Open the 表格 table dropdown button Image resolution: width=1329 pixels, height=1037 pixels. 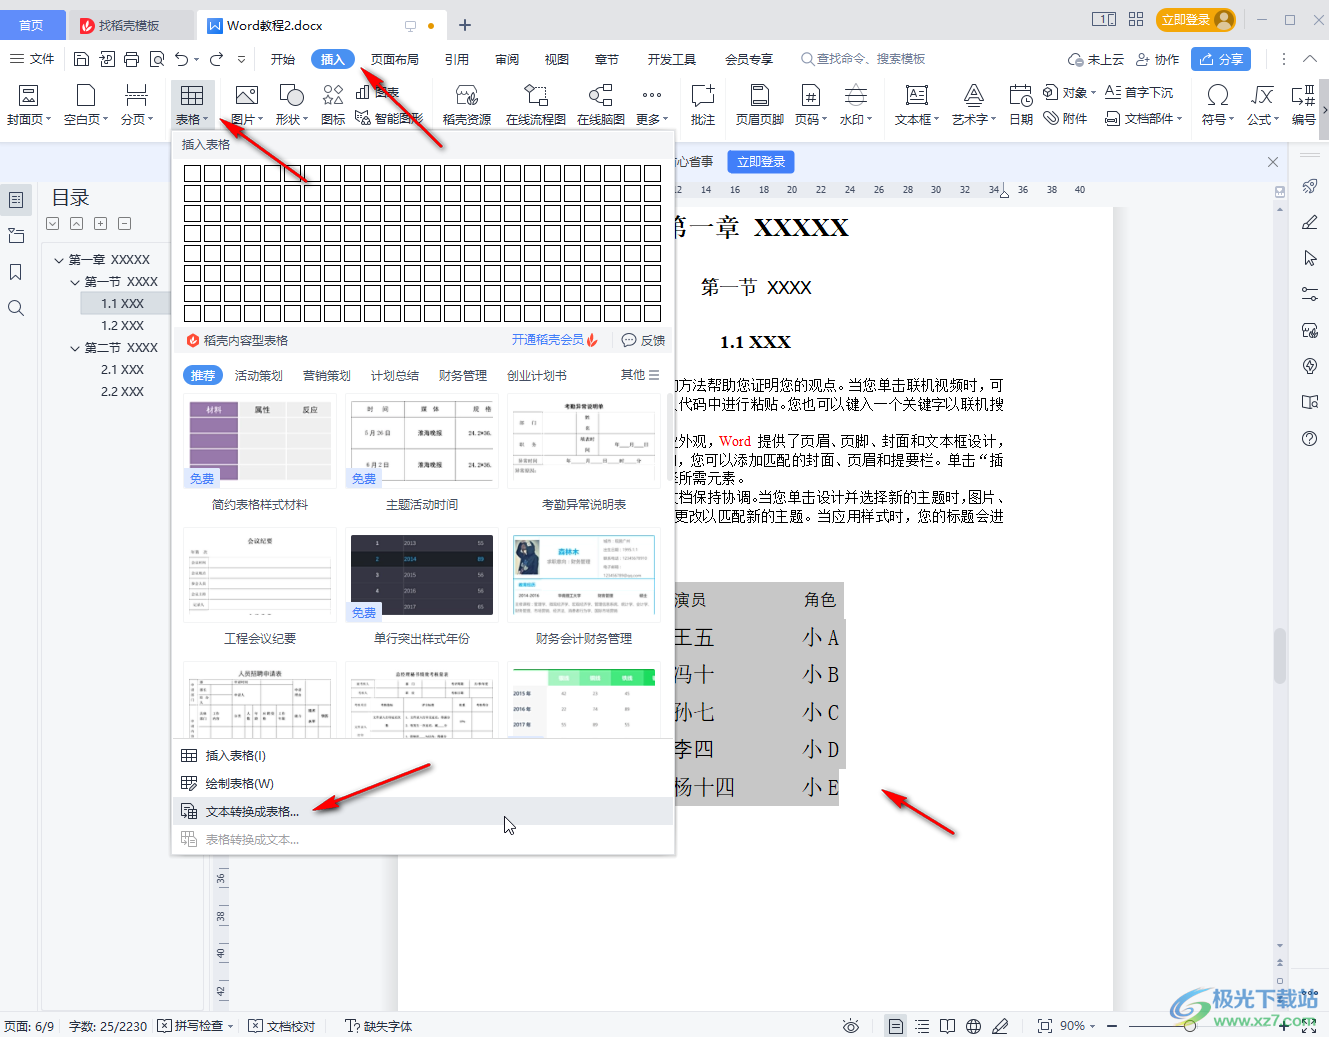[x=192, y=105]
